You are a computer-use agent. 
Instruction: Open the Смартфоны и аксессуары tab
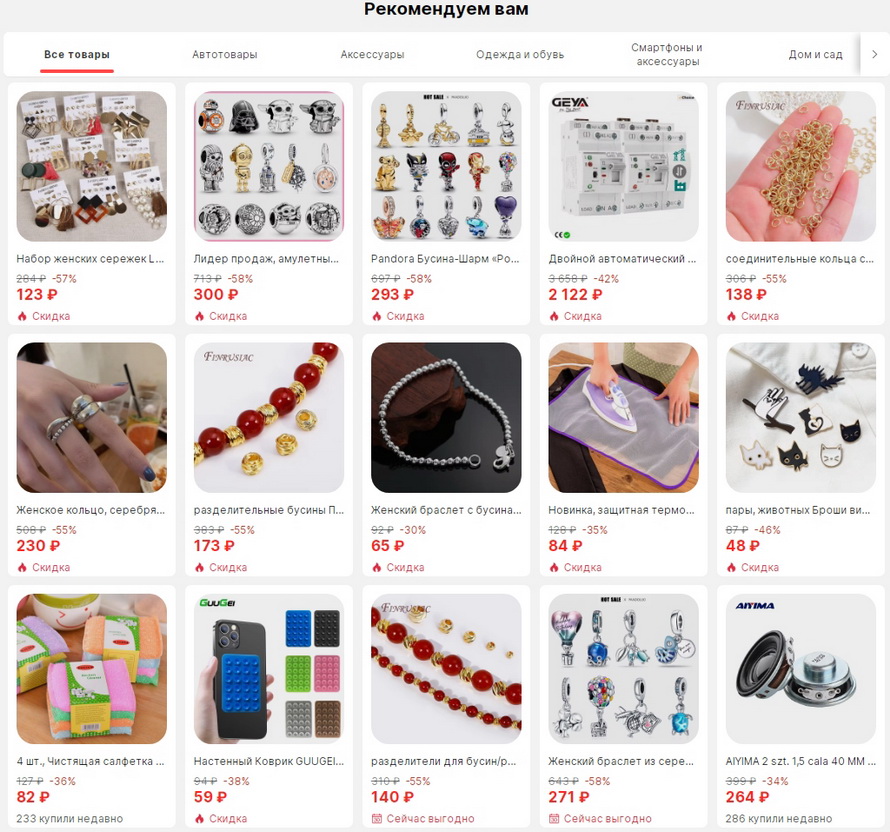[668, 54]
